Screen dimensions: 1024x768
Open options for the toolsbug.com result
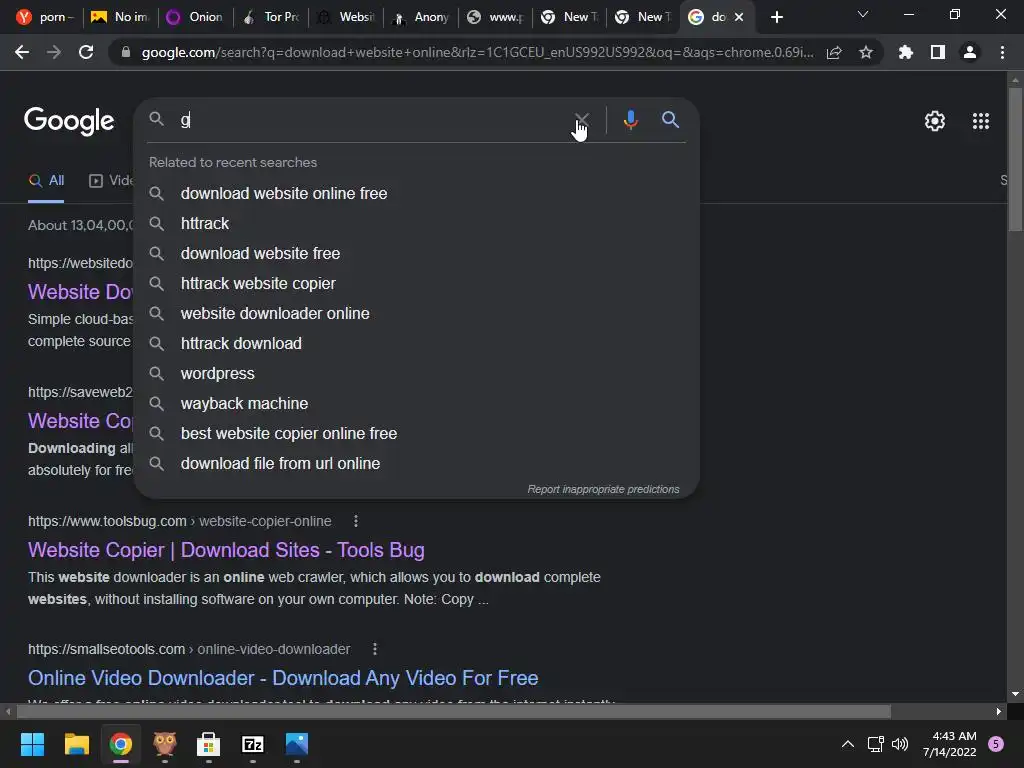pyautogui.click(x=355, y=521)
